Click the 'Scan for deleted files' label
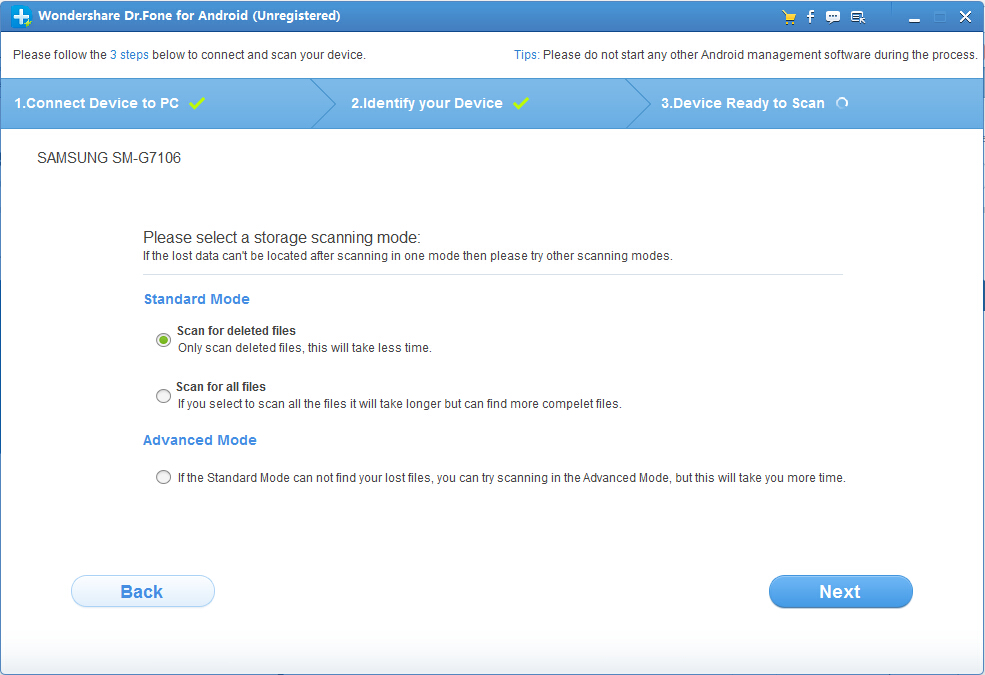 click(x=236, y=330)
